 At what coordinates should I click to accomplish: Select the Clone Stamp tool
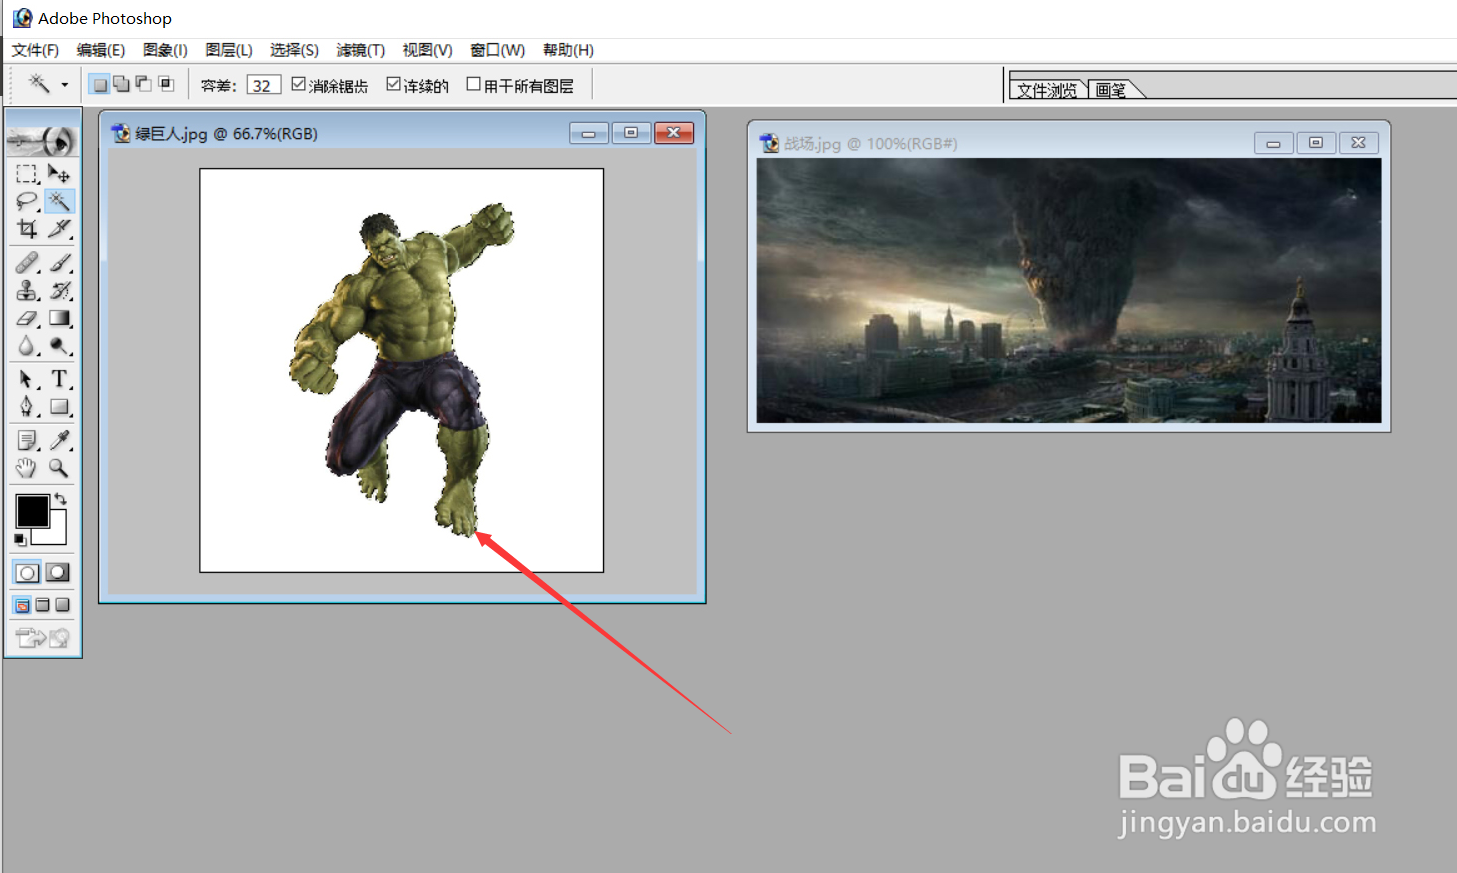27,291
